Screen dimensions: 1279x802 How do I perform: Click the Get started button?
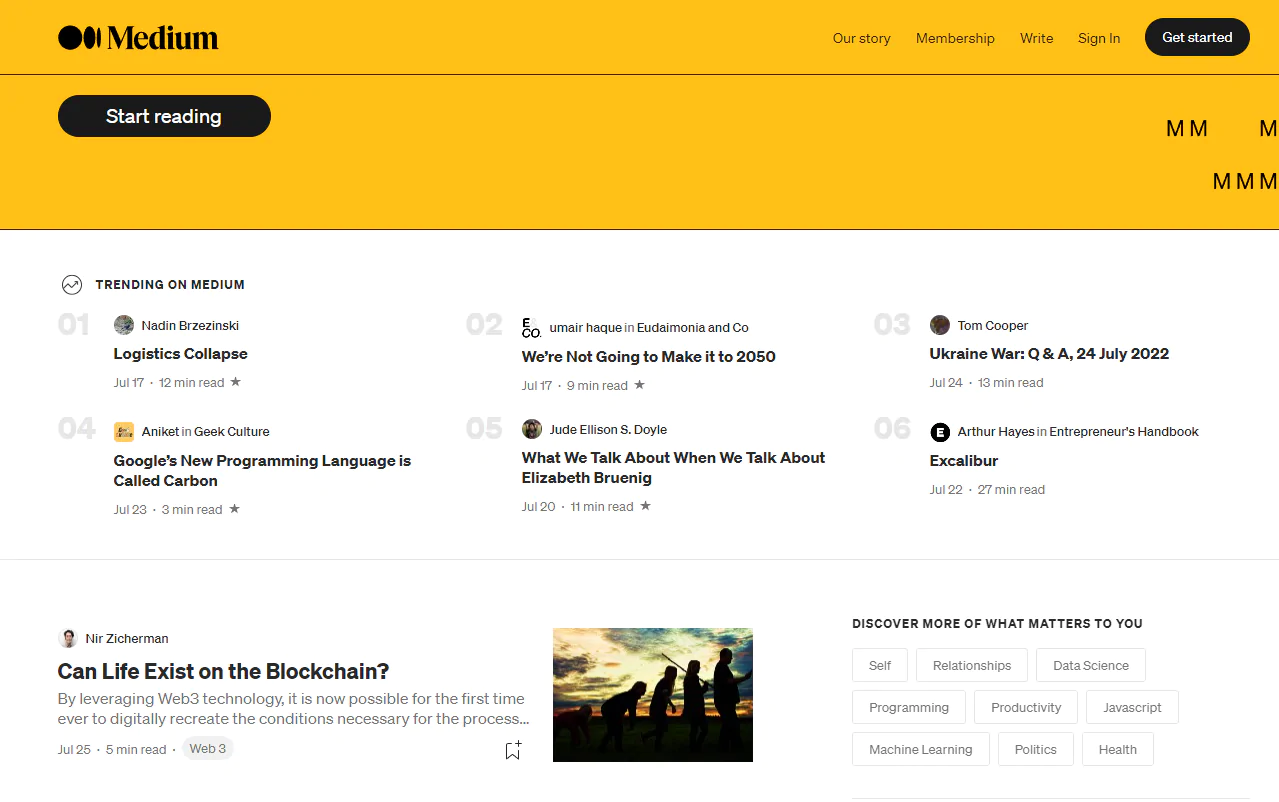(x=1197, y=37)
